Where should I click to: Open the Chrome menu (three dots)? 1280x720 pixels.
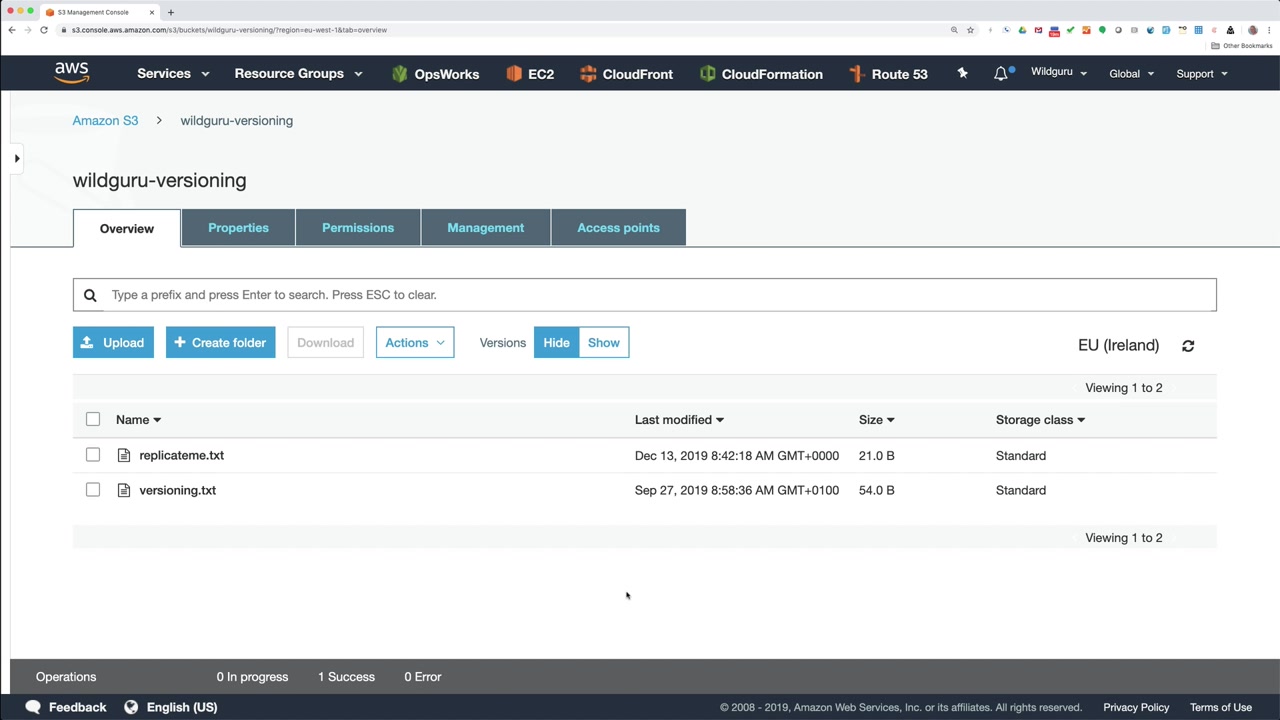[1269, 30]
